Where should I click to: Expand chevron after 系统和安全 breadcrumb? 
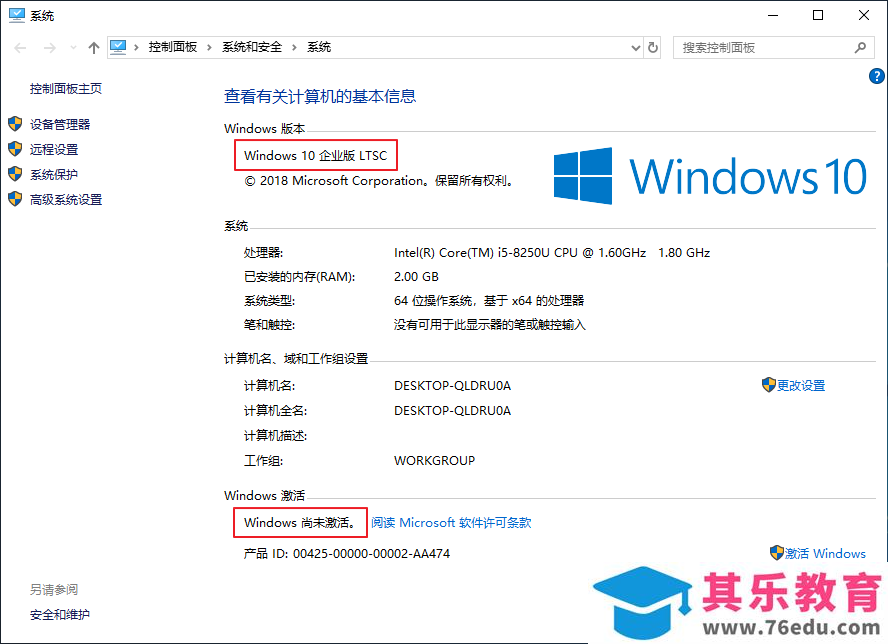coord(294,48)
